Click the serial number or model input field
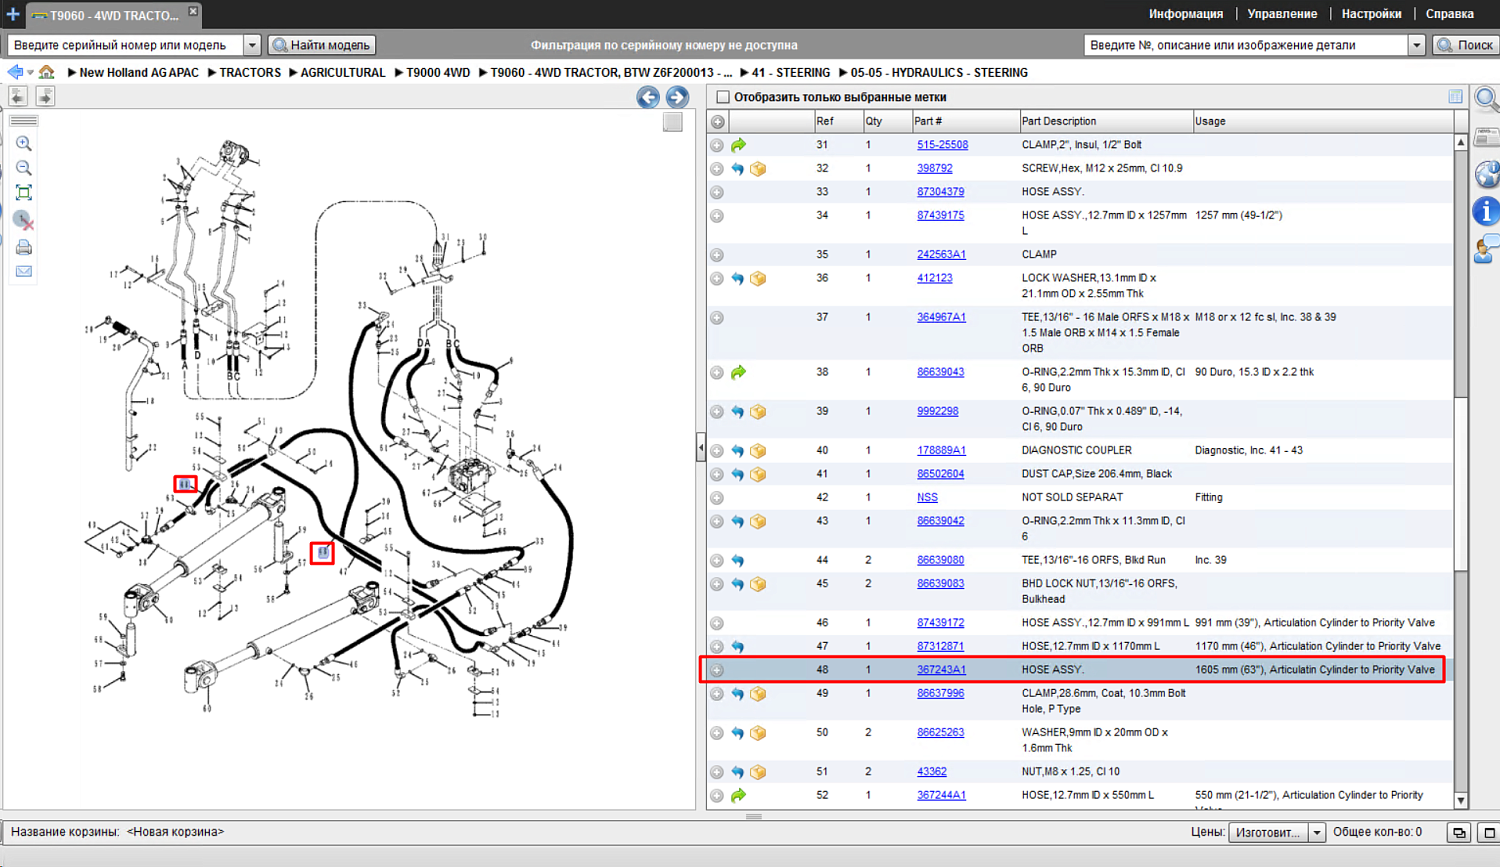Screen dimensions: 1500x867 [x=126, y=45]
